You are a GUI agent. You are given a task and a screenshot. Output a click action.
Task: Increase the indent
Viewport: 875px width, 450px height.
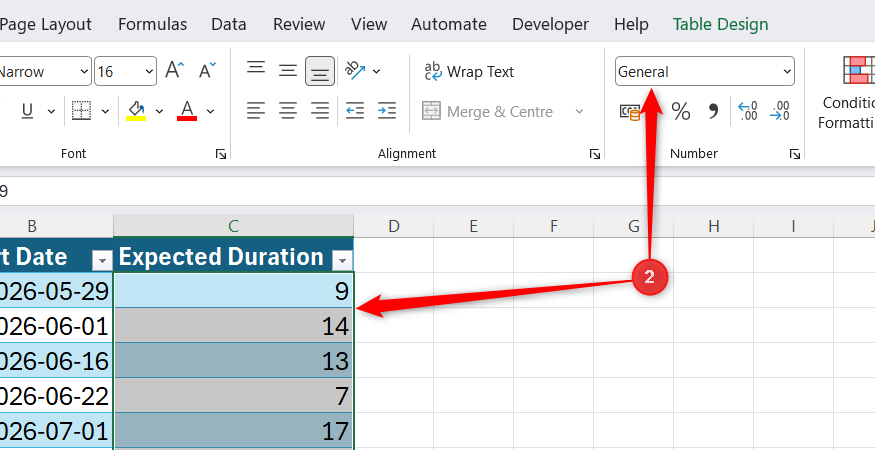pyautogui.click(x=387, y=111)
